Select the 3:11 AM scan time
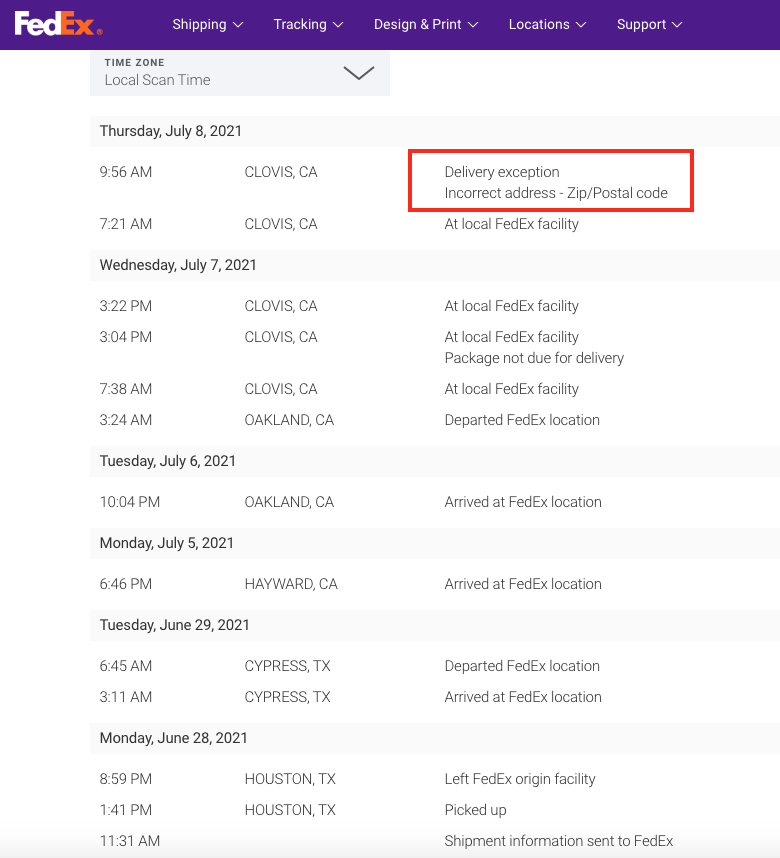 [126, 697]
